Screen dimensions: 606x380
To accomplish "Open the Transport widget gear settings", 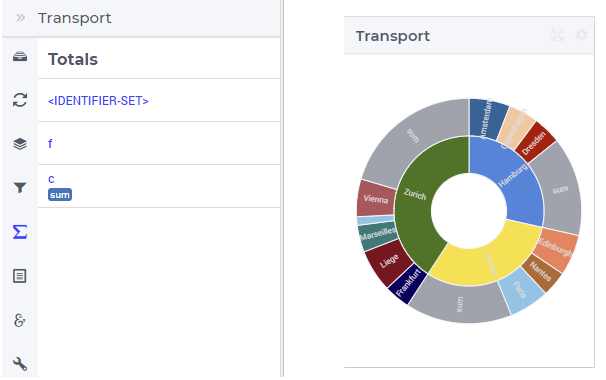I will click(x=581, y=35).
